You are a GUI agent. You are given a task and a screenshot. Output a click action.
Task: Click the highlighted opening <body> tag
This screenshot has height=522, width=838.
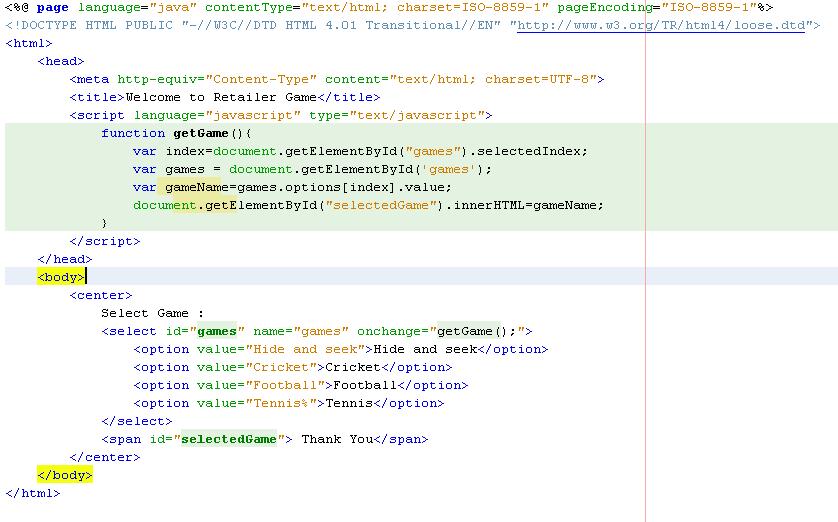pos(61,277)
